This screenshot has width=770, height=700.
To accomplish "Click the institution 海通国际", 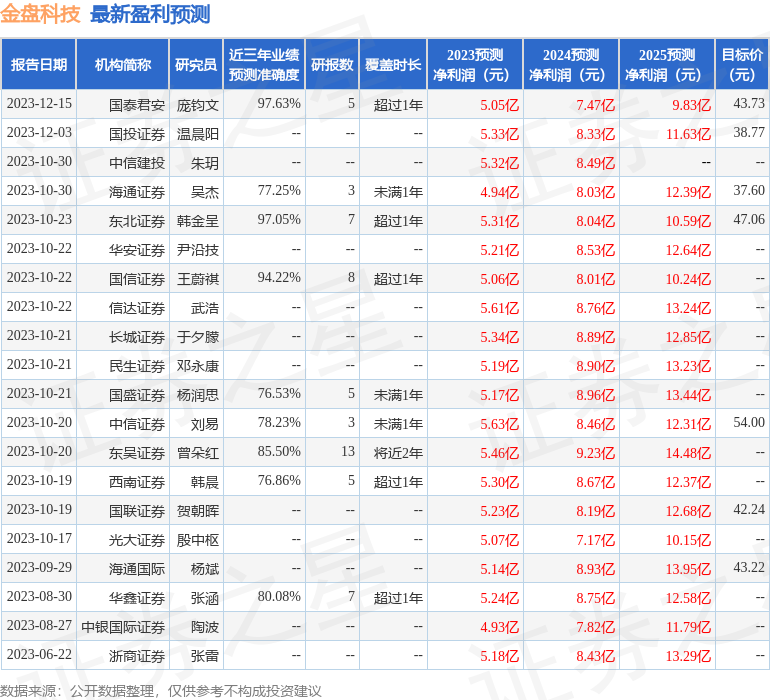I will 137,569.
